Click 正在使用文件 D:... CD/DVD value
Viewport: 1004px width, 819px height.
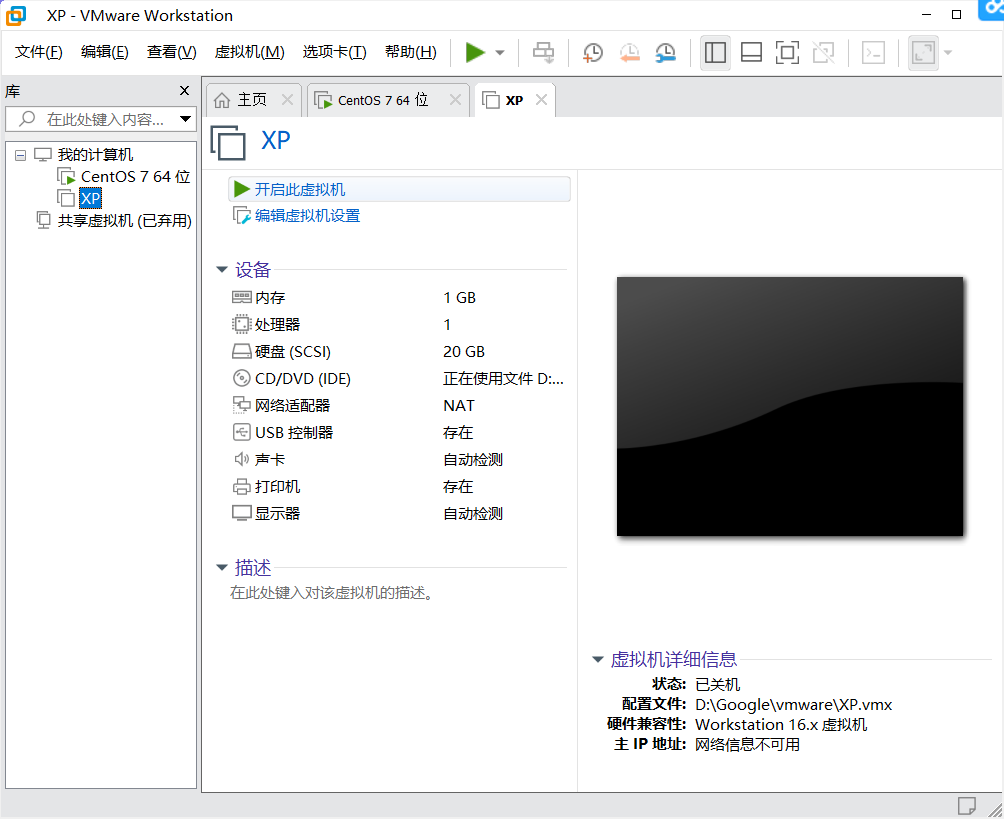pos(503,378)
